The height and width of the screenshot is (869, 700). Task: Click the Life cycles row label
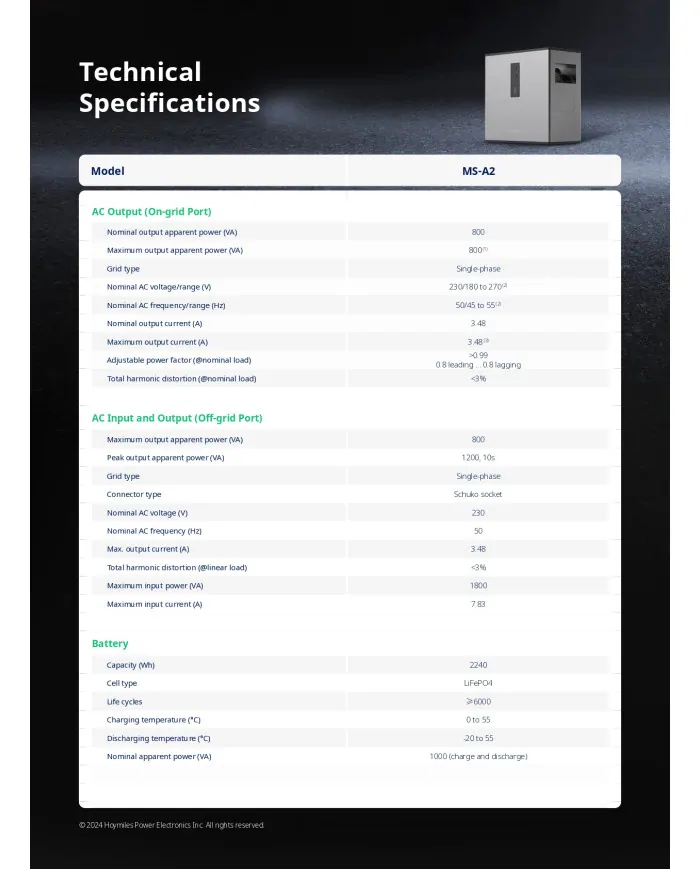pos(124,702)
